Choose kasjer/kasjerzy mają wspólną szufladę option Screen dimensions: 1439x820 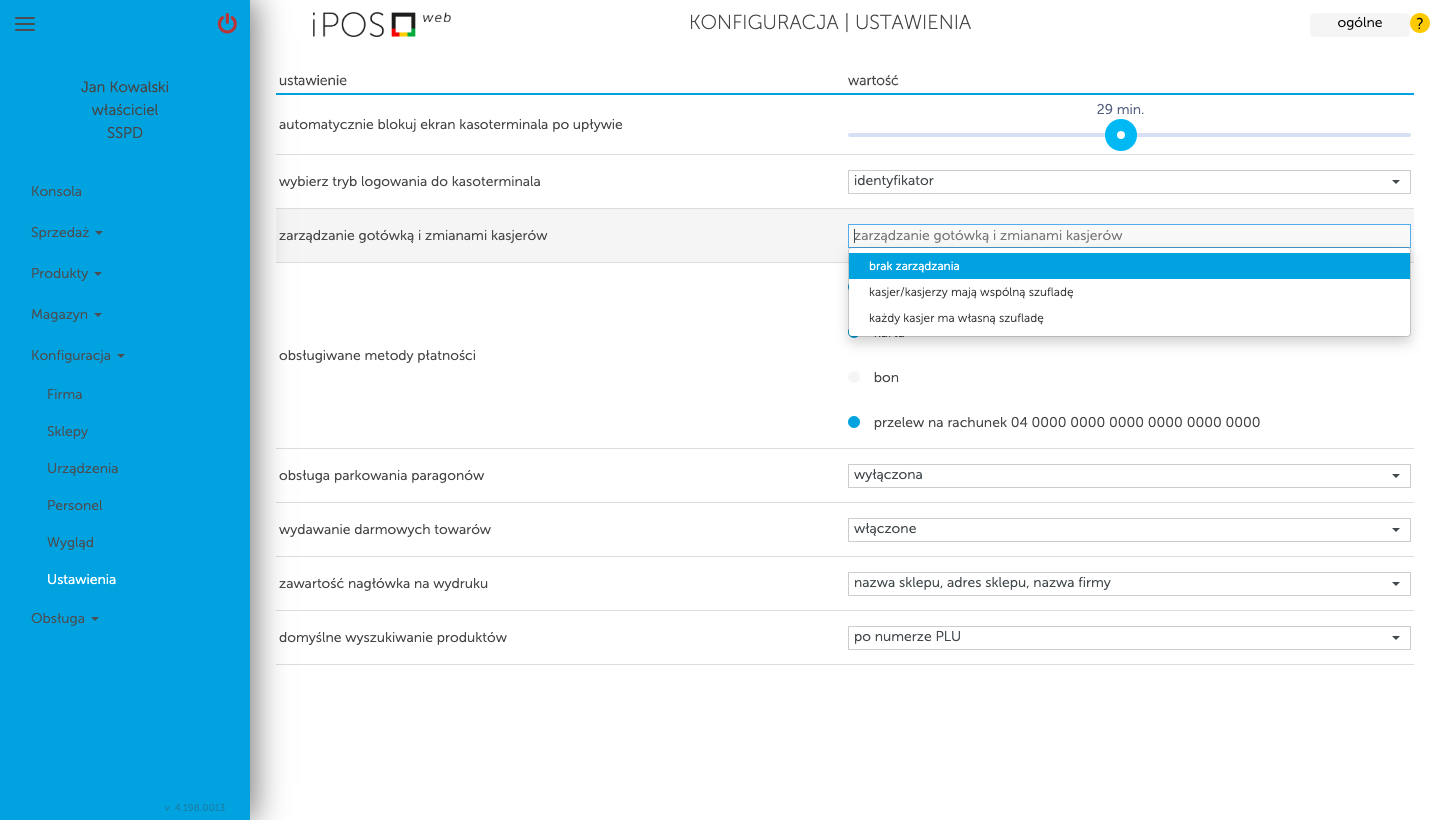(x=1129, y=292)
